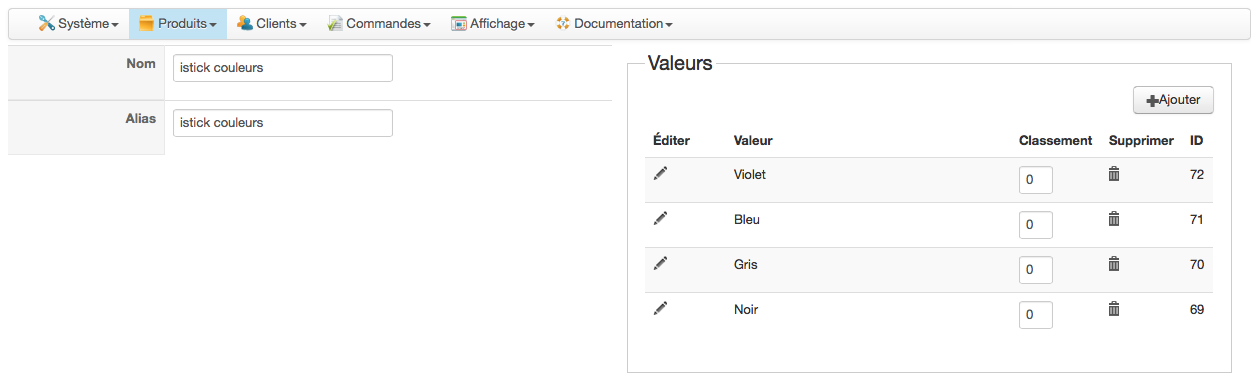
Task: Expand the Produits menu
Action: (178, 23)
